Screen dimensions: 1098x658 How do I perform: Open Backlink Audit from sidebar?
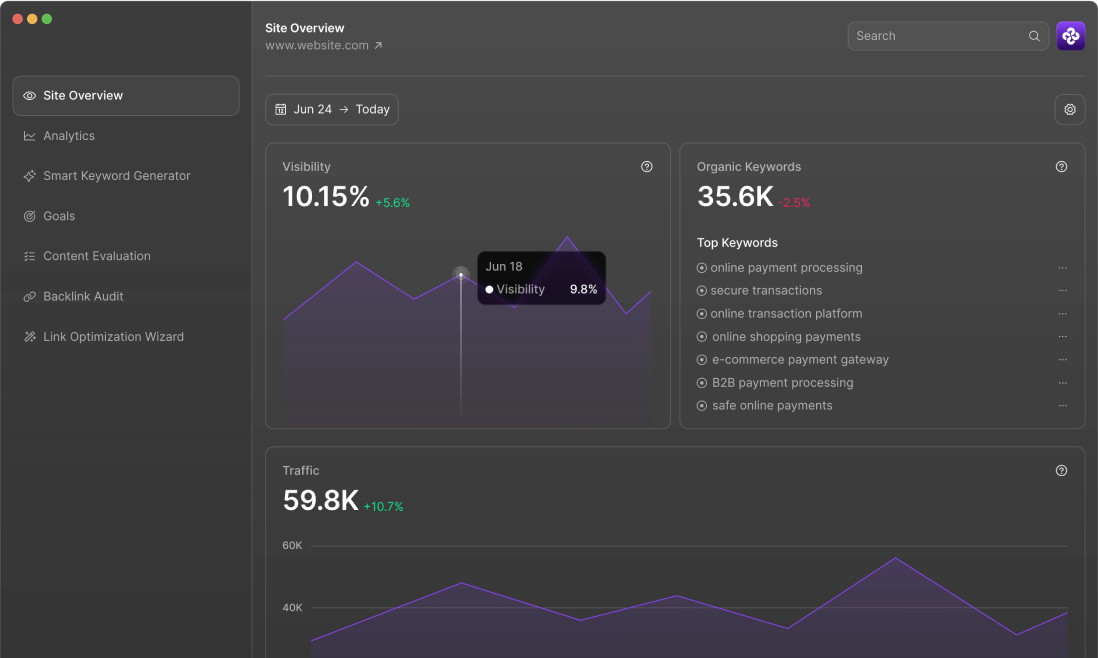83,297
